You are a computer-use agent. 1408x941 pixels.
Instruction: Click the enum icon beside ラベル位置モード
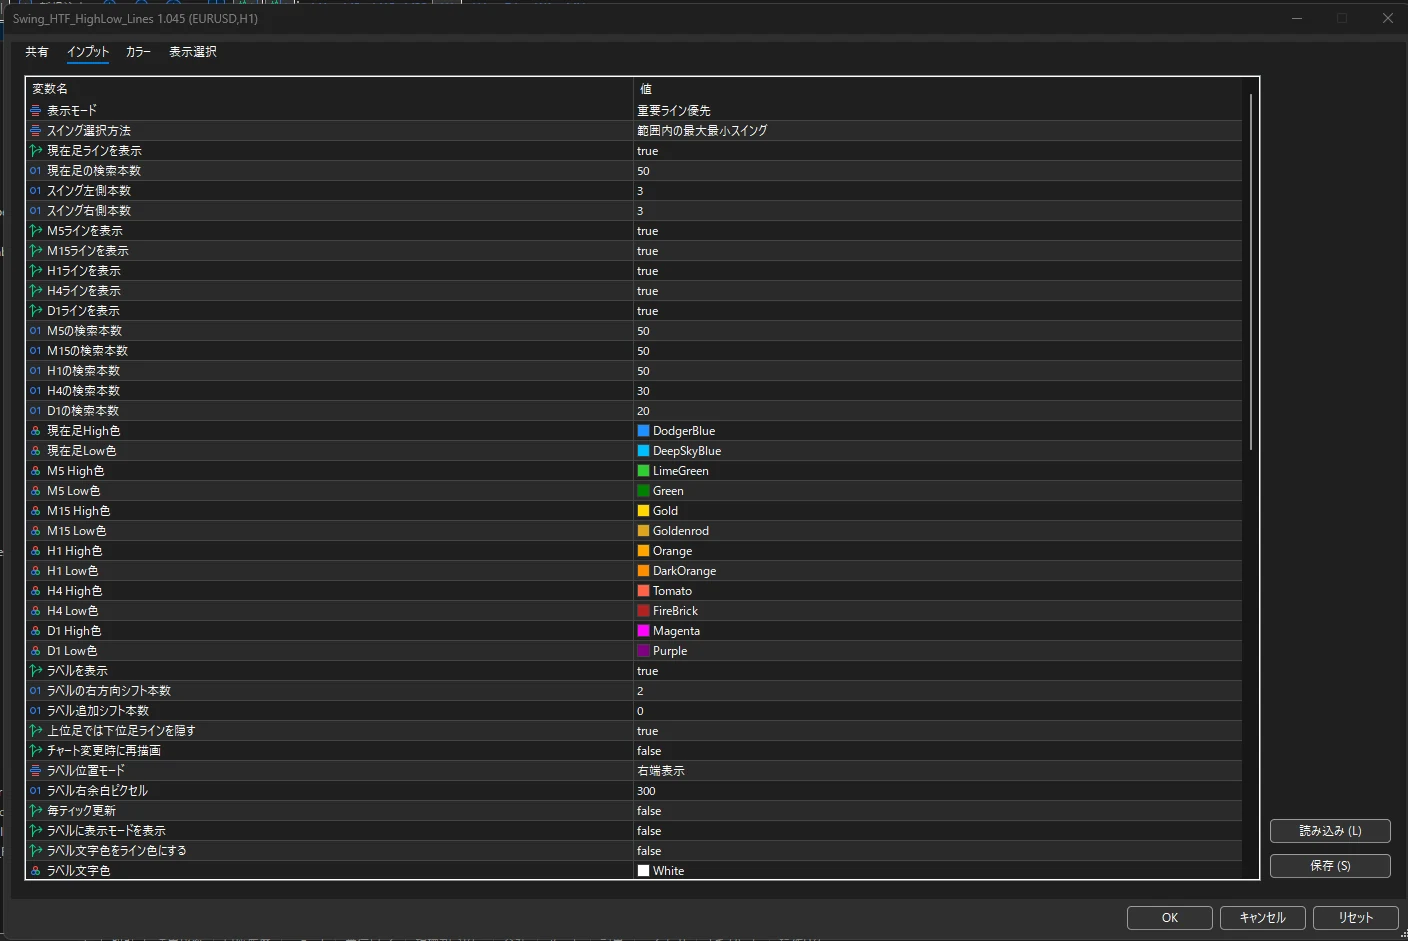click(x=36, y=771)
